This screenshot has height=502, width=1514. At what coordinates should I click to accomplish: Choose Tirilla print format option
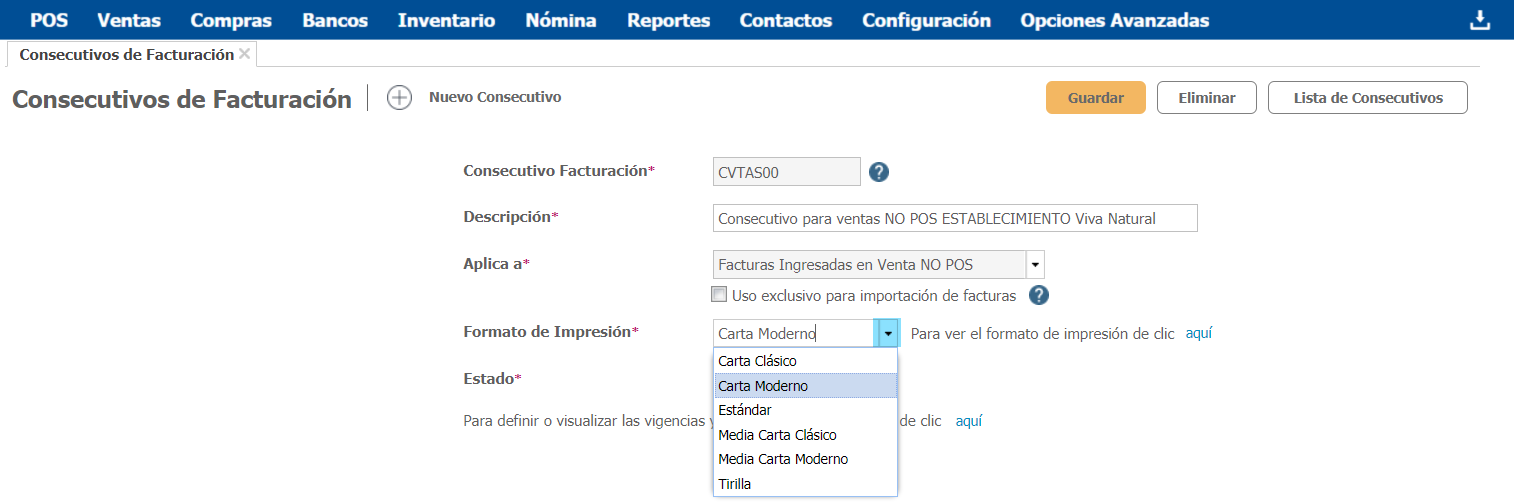[734, 484]
